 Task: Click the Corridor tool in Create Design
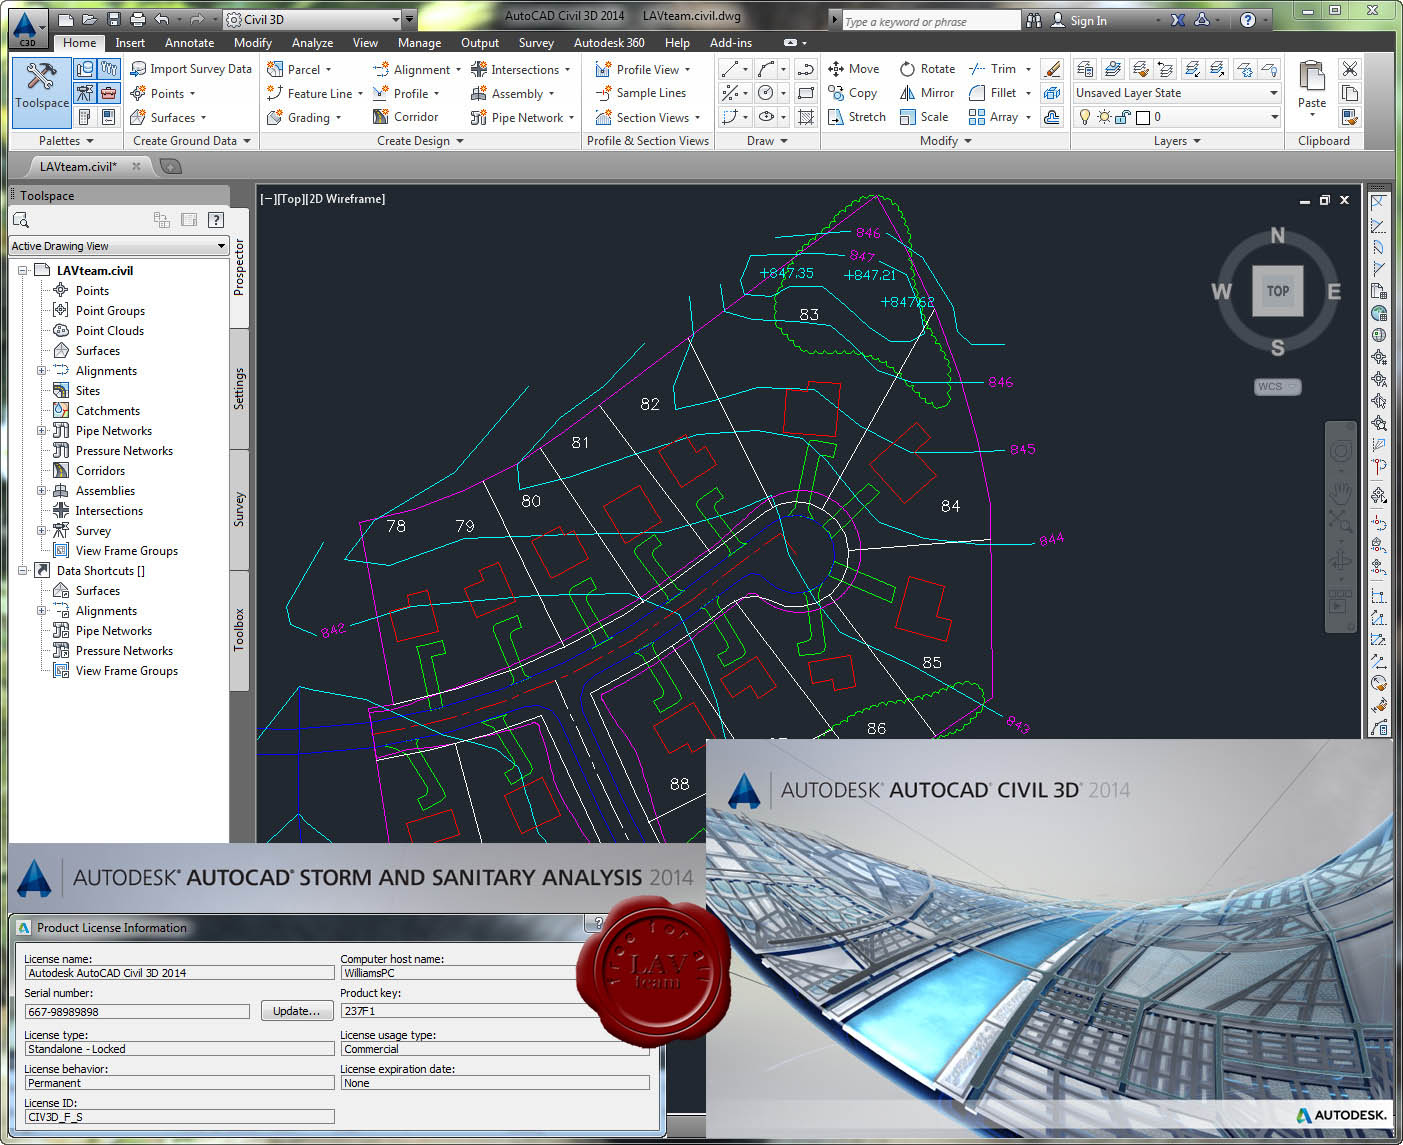point(406,117)
